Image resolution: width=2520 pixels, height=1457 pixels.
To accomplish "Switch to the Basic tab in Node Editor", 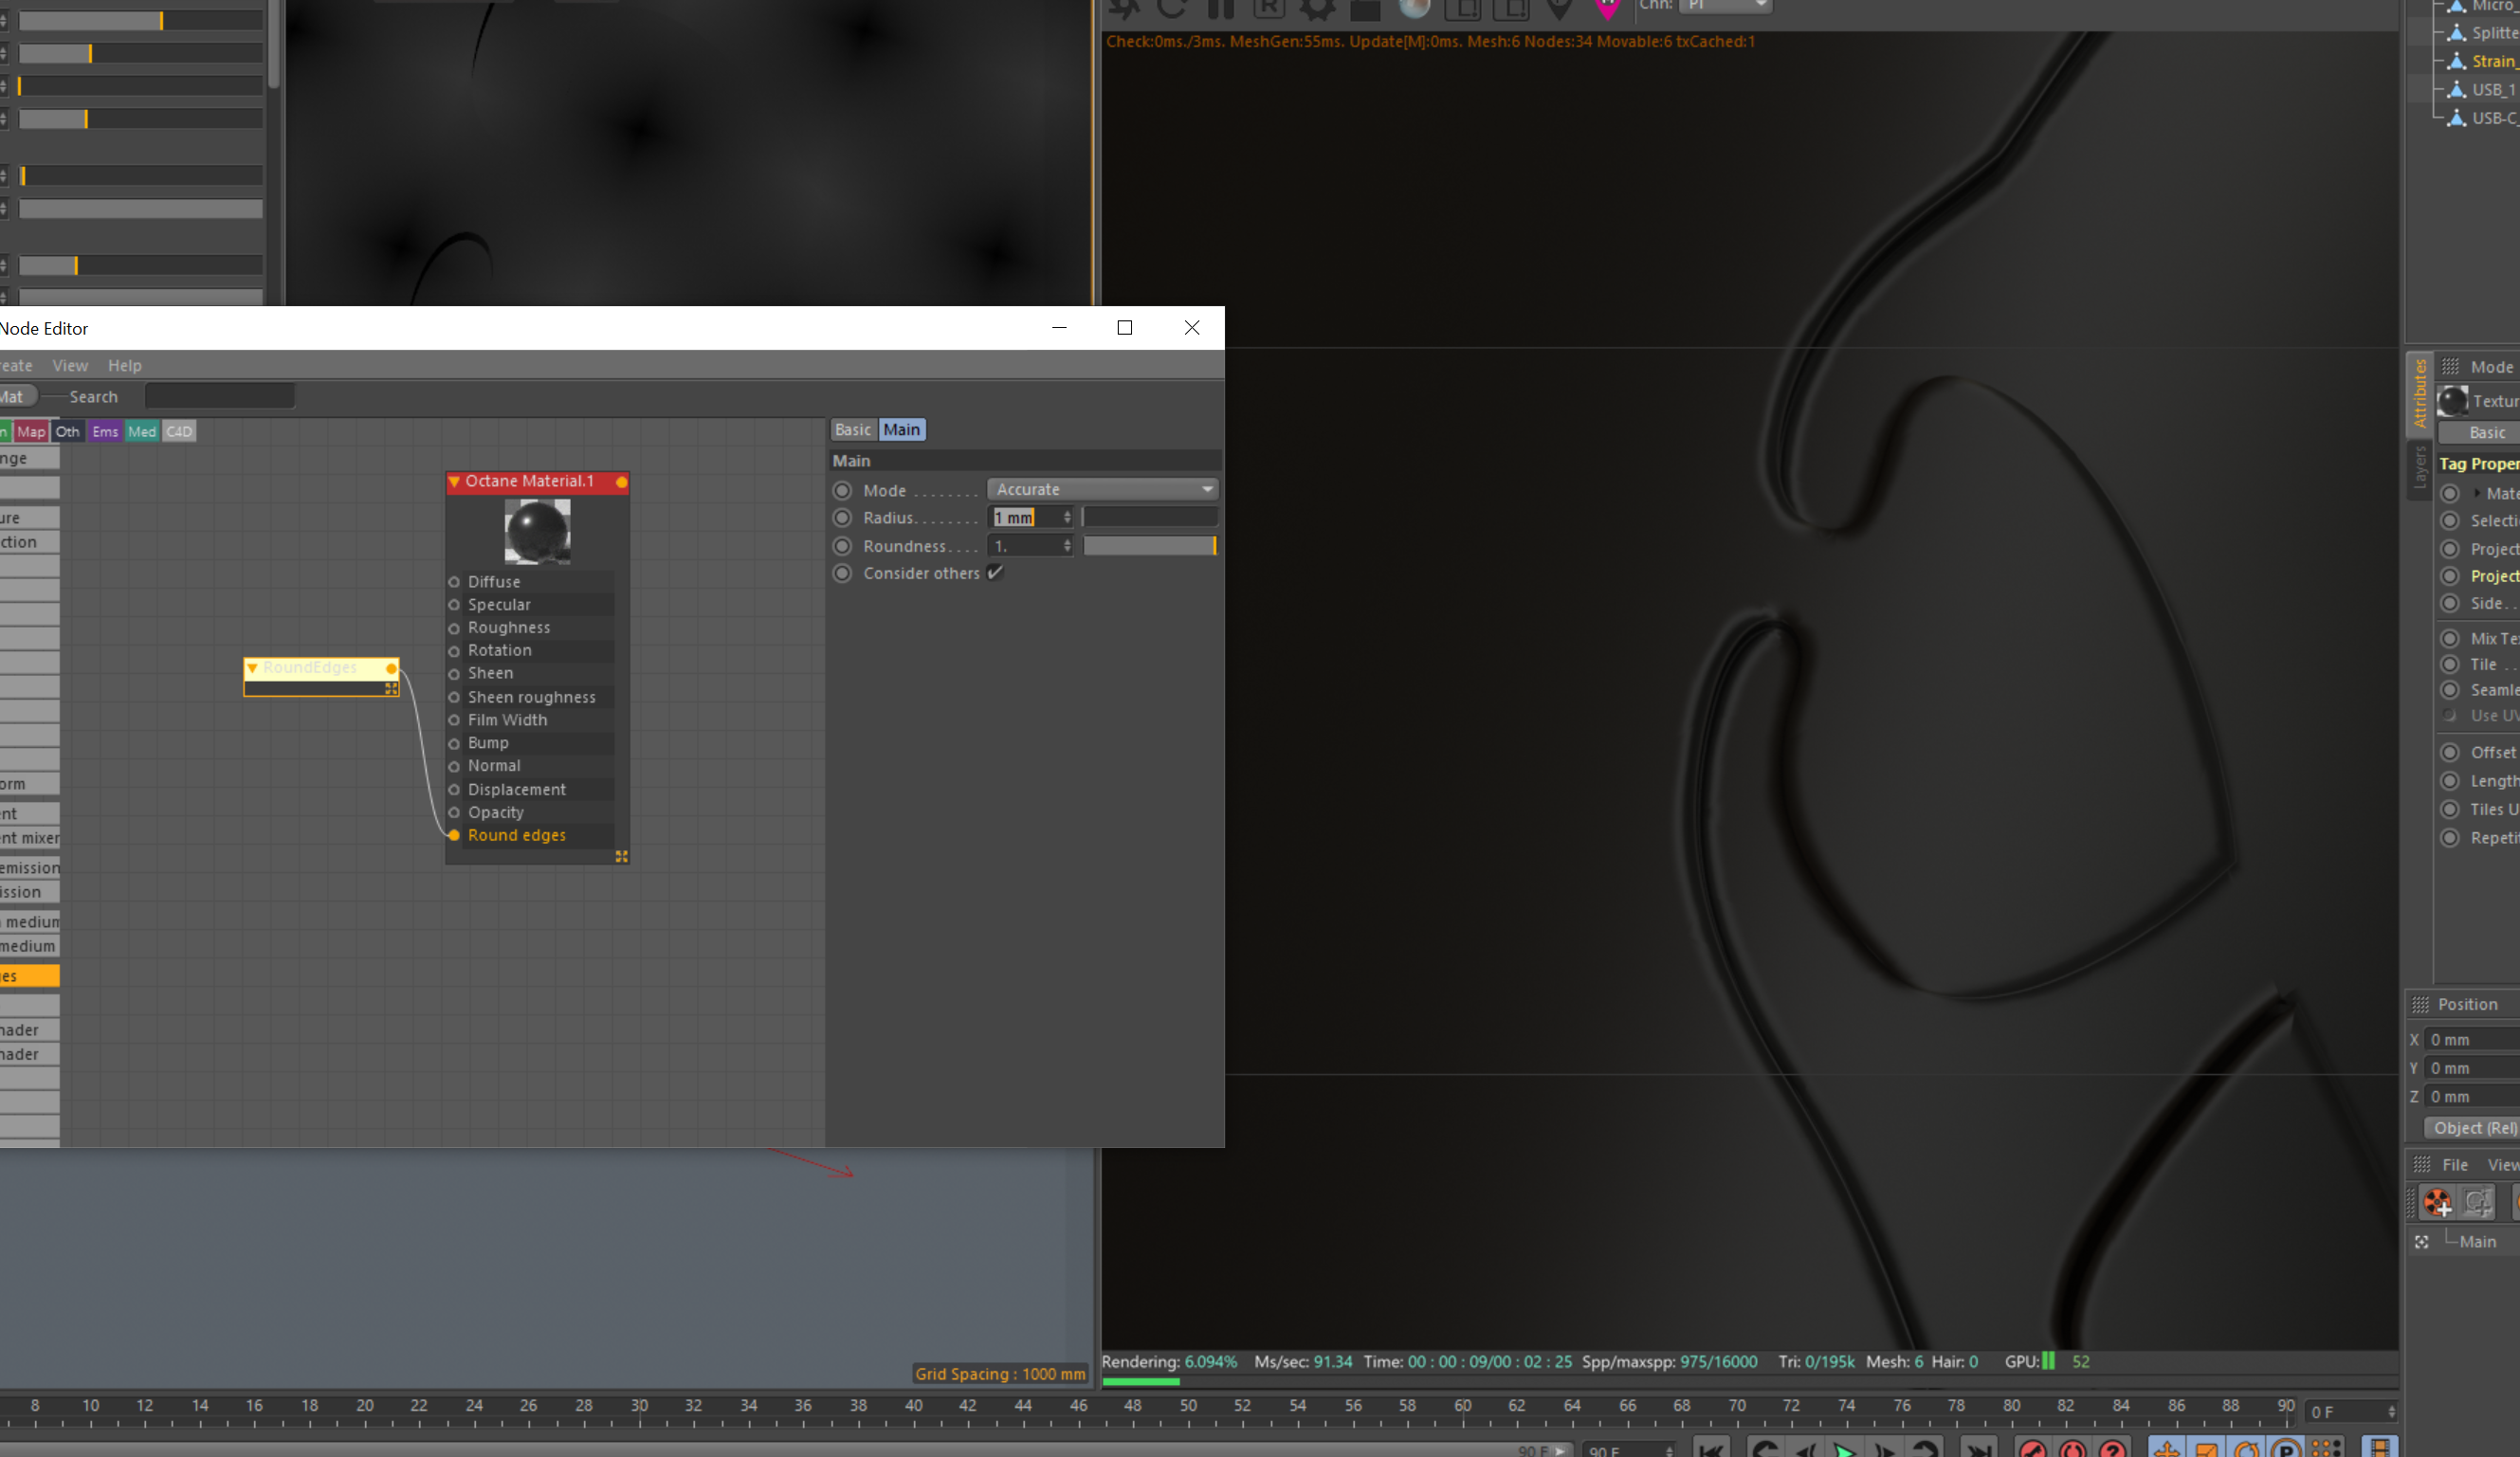I will (x=852, y=429).
